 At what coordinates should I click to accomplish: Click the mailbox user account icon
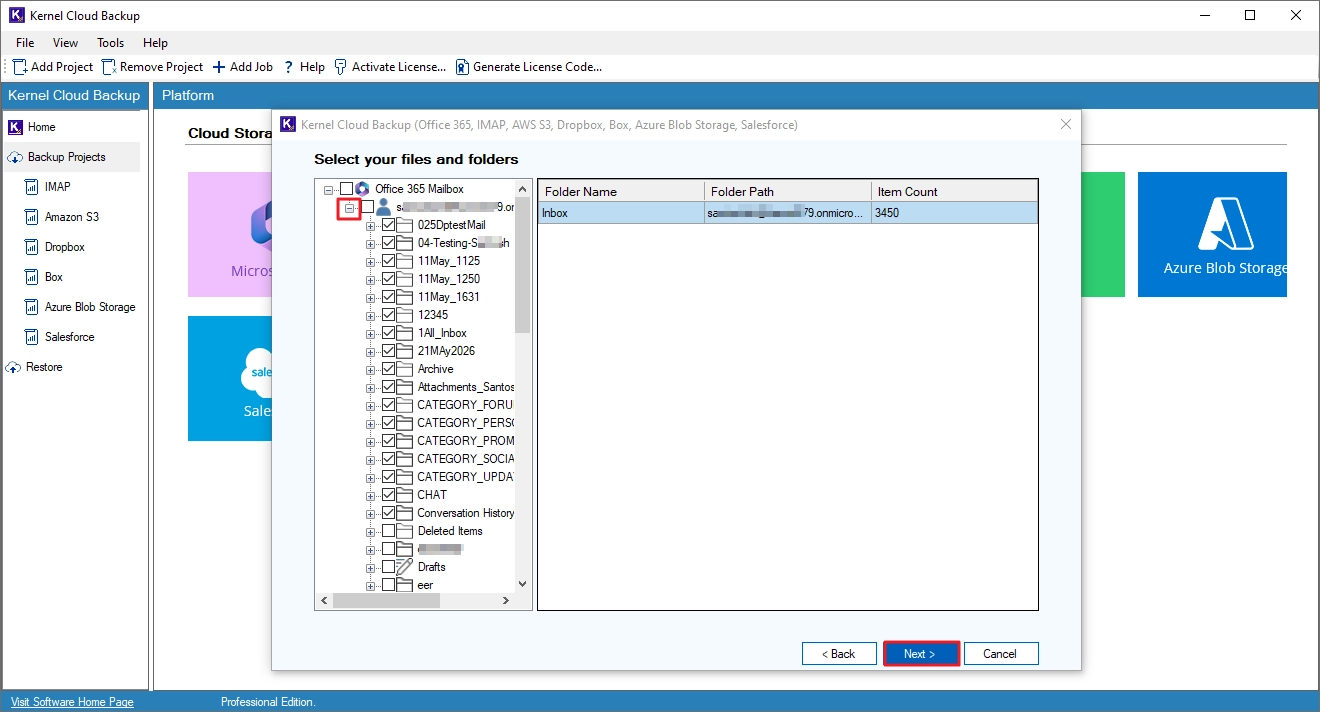point(383,207)
